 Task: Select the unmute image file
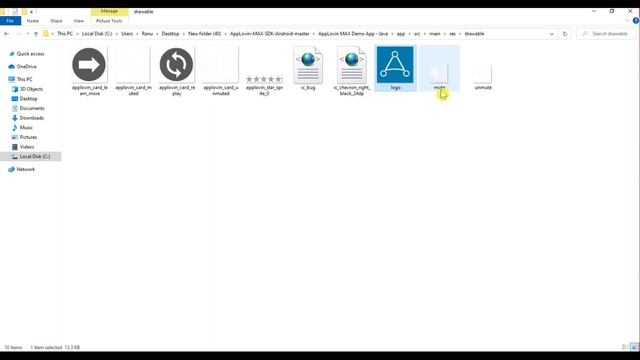tap(483, 73)
